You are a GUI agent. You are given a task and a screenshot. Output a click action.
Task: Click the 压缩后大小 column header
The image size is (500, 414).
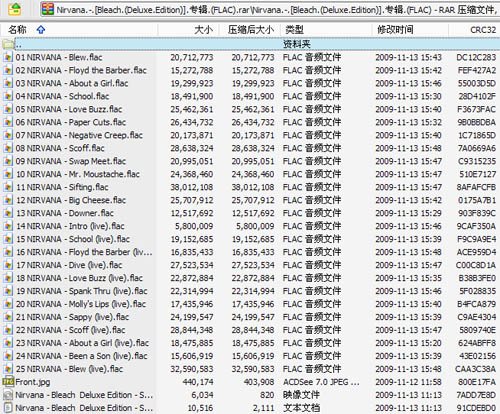tap(251, 30)
